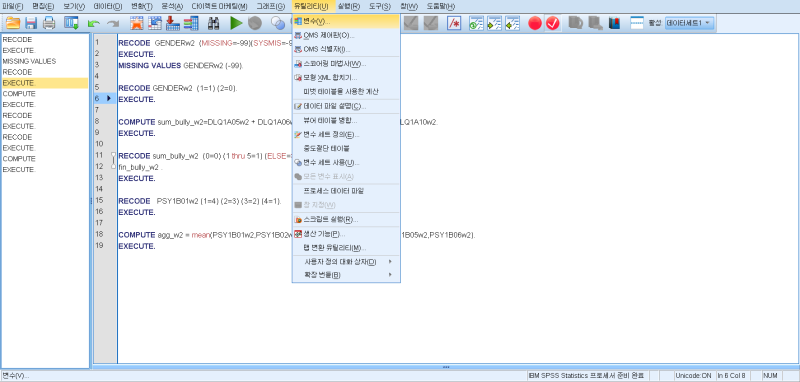Click COMPUTE sum_bully_w2 line in editor
This screenshot has width=800, height=382.
point(278,122)
